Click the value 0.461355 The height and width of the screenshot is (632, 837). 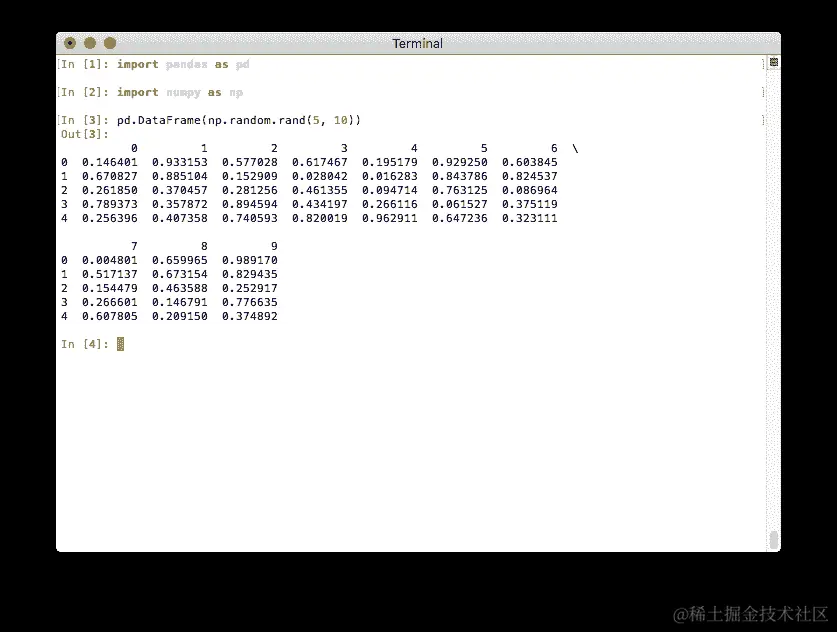pyautogui.click(x=319, y=190)
